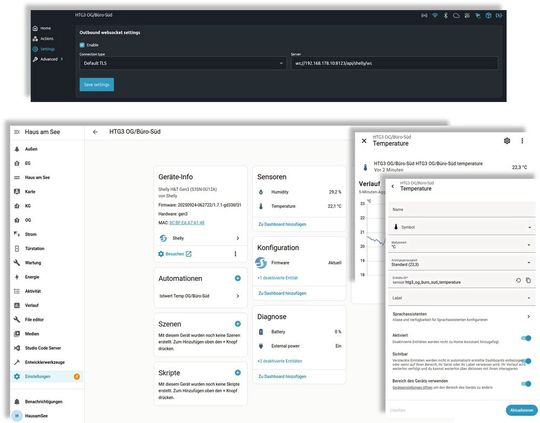Screen dimensions: 540x423
Task: Click the Aktualisieren button
Action: point(521,410)
